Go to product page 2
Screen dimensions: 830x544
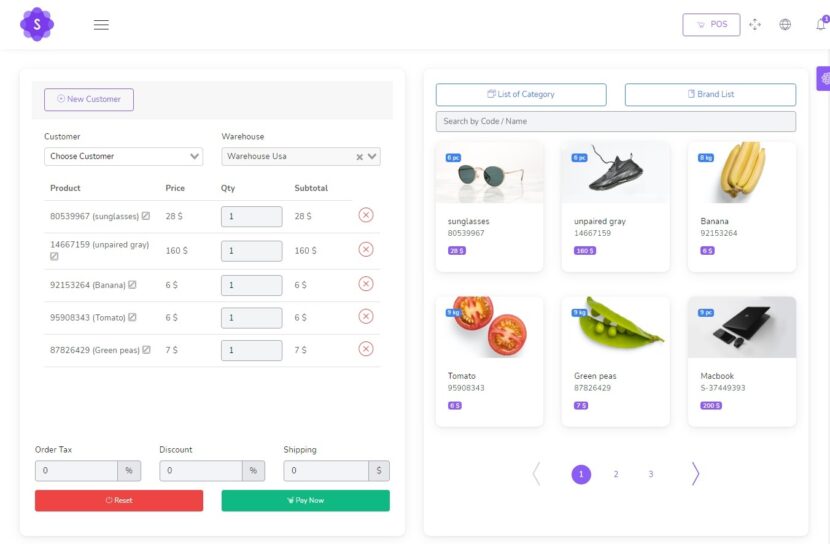pos(616,474)
